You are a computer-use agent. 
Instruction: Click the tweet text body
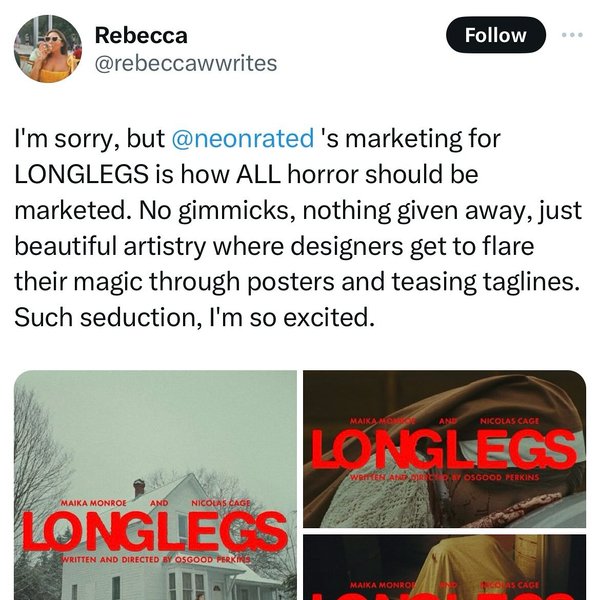[x=297, y=232]
